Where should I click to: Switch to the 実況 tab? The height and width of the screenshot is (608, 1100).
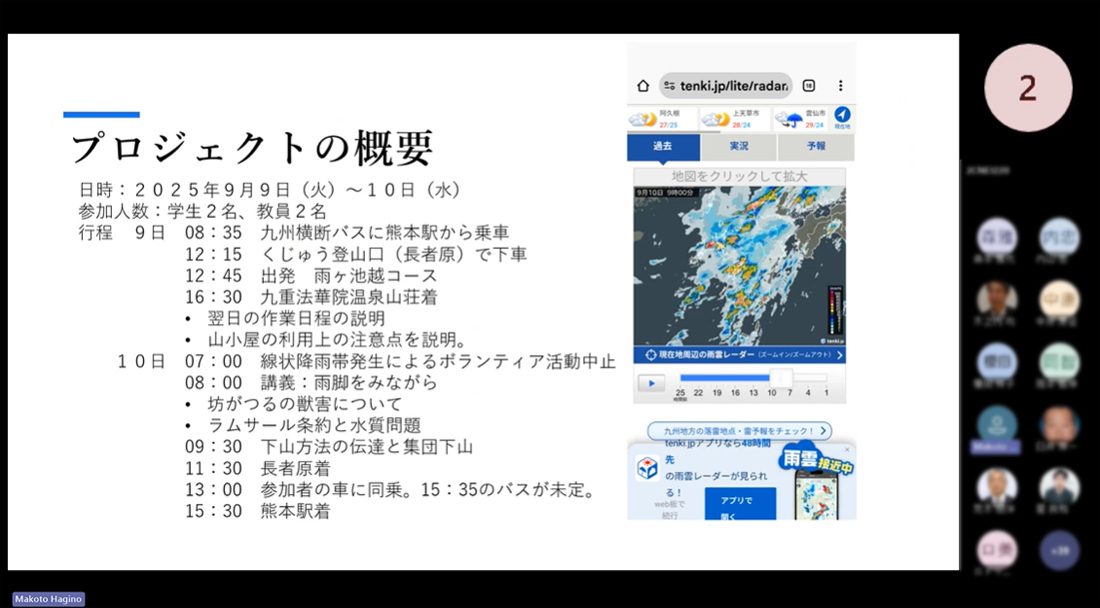739,147
